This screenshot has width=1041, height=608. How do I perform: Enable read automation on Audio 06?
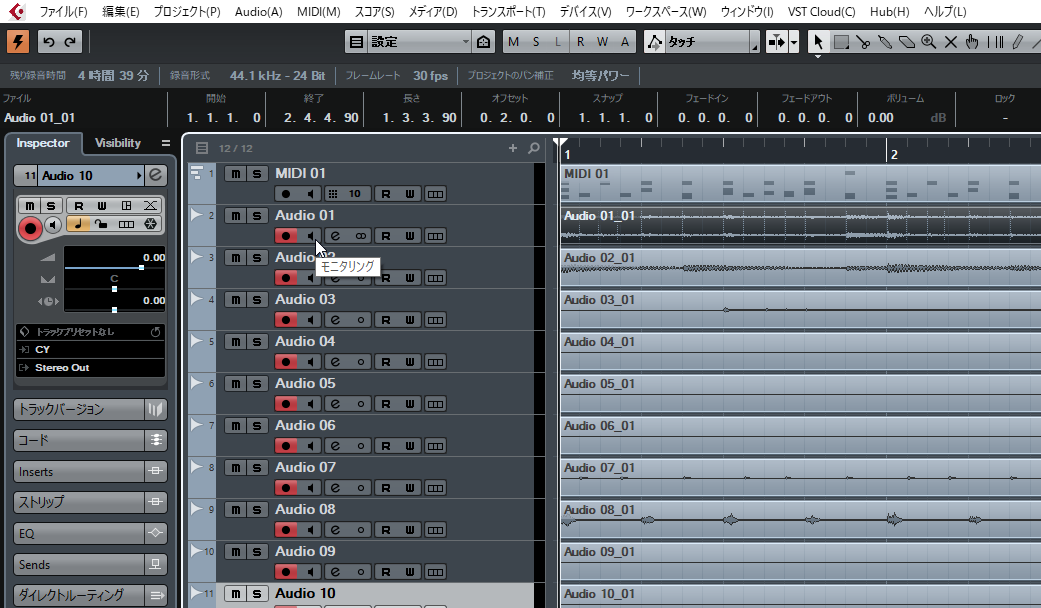point(386,446)
